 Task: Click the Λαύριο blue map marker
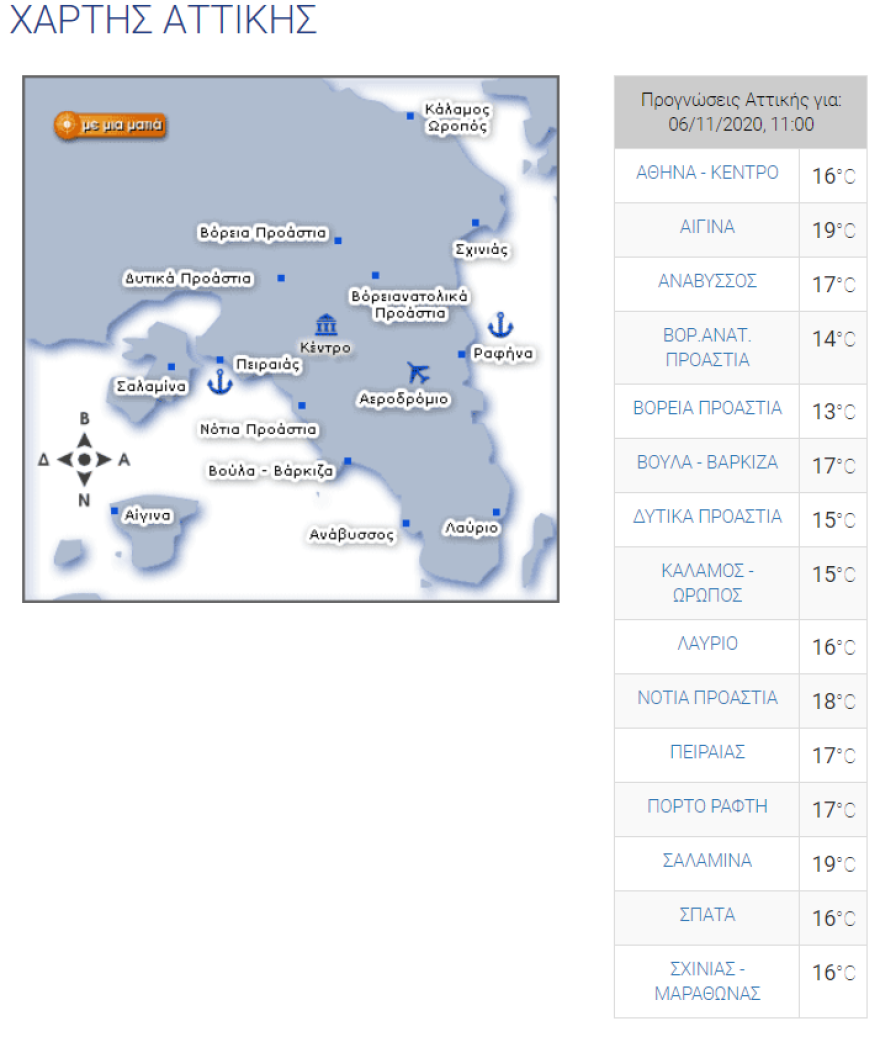point(496,512)
